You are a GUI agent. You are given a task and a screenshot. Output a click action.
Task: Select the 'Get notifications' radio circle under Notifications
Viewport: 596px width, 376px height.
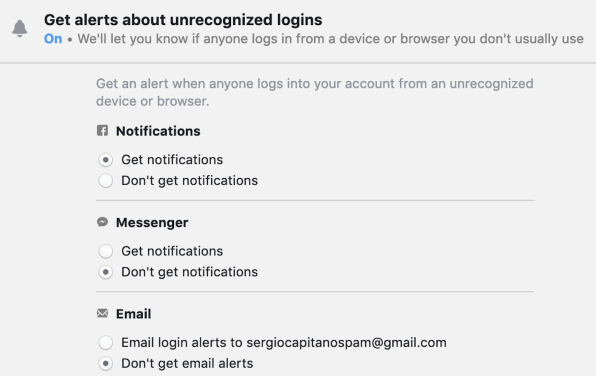click(x=106, y=160)
